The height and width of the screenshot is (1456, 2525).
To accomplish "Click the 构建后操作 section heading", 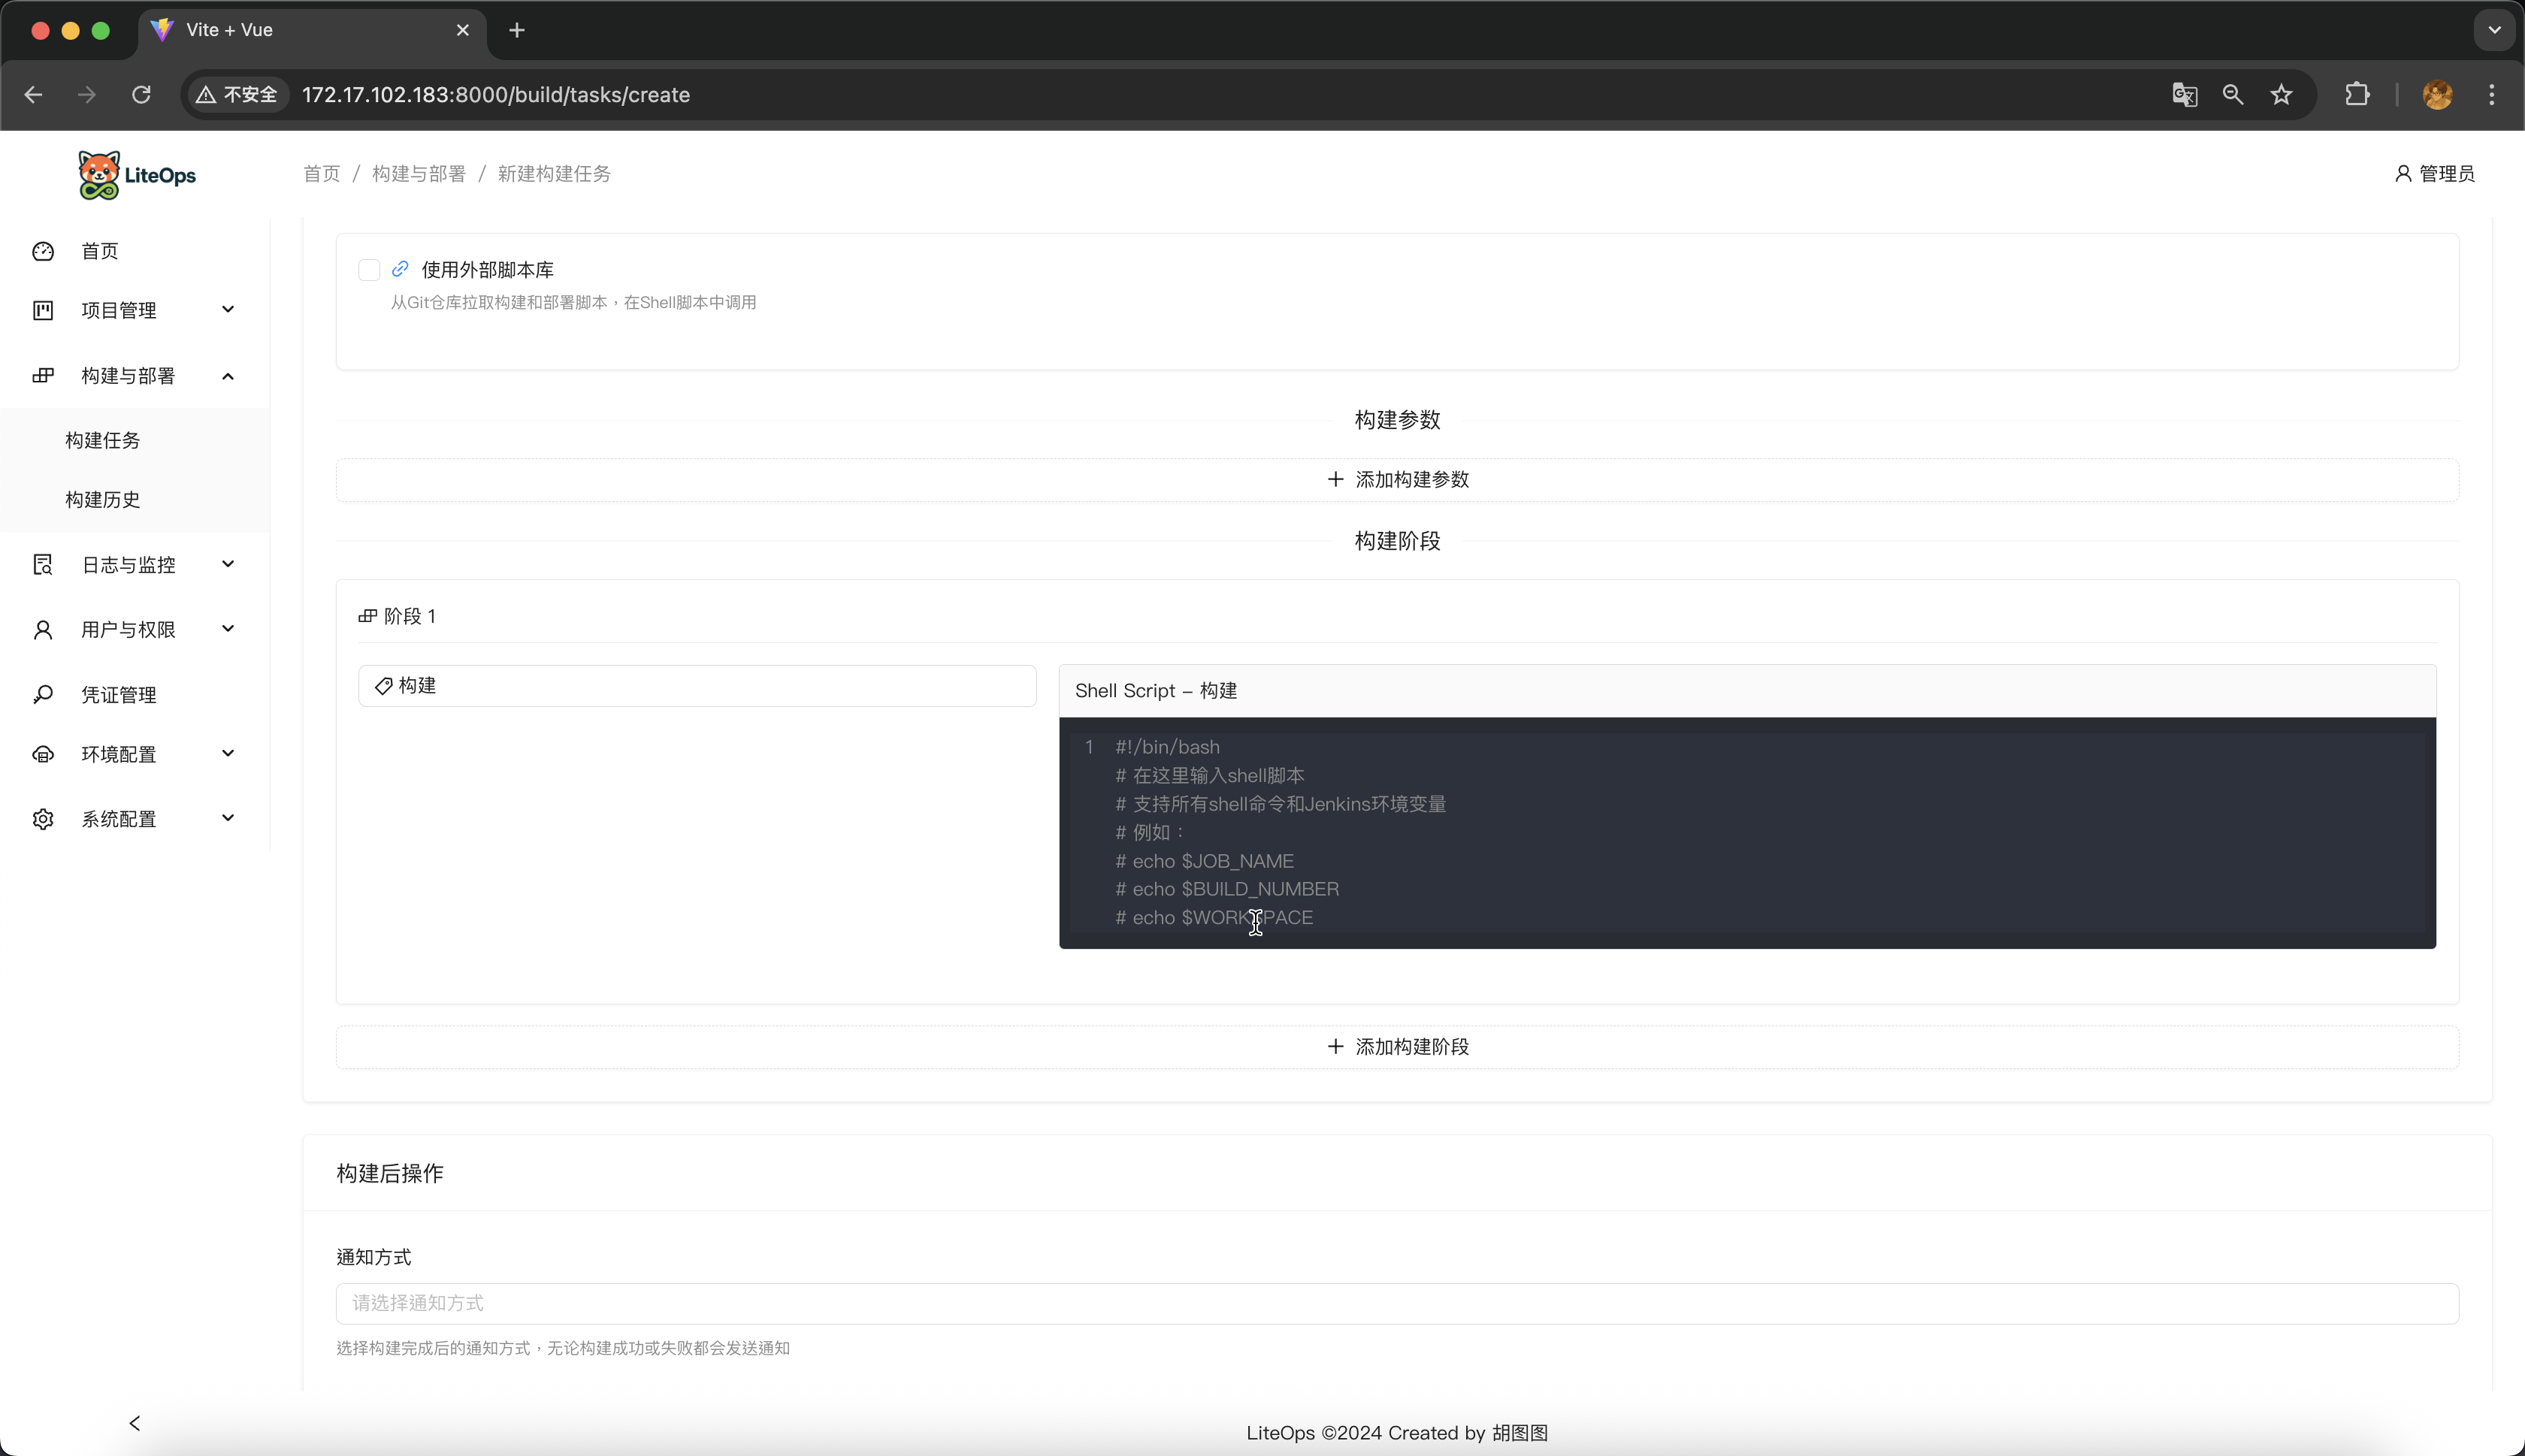I will coord(390,1173).
